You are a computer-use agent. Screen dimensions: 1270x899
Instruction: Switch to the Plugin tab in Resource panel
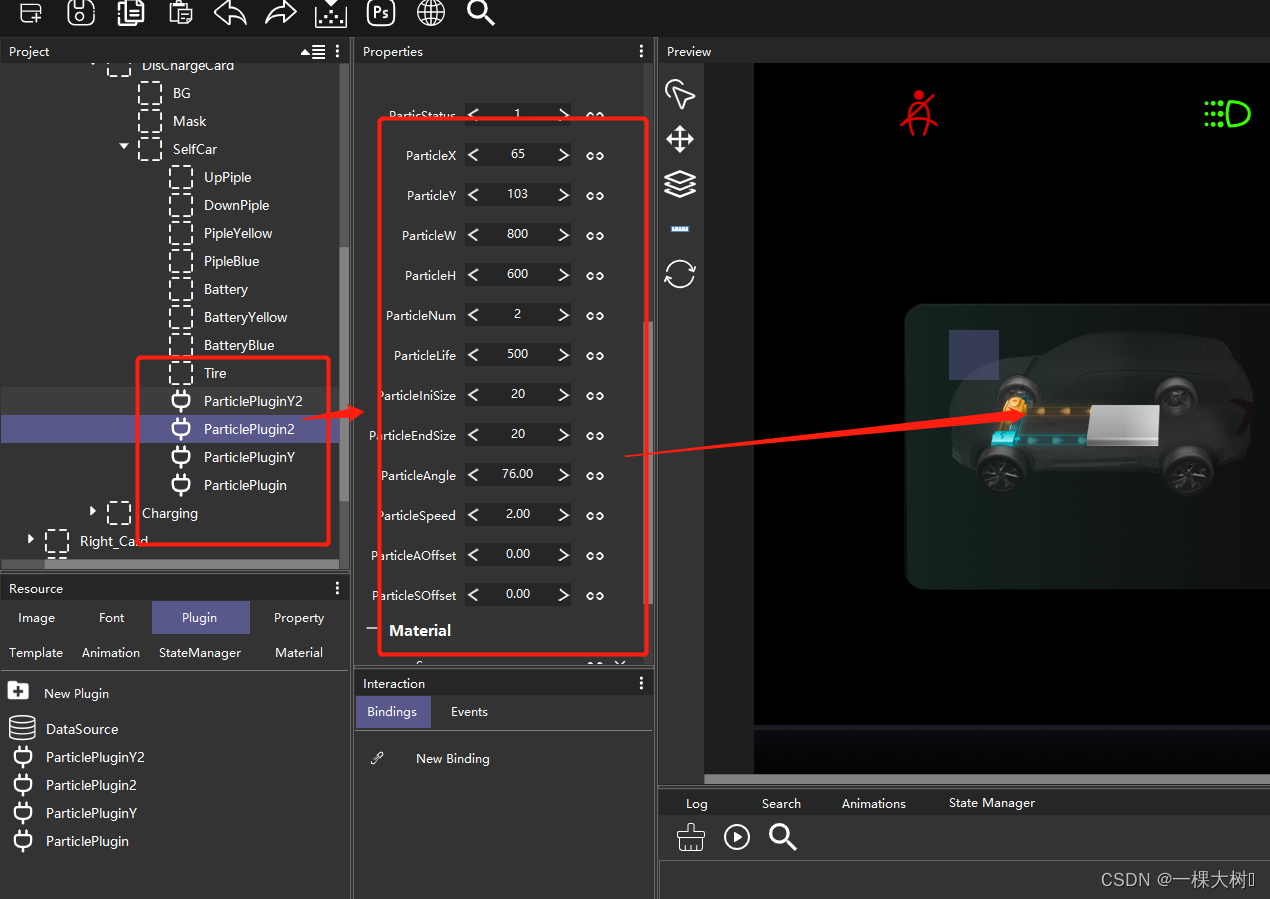click(x=200, y=617)
